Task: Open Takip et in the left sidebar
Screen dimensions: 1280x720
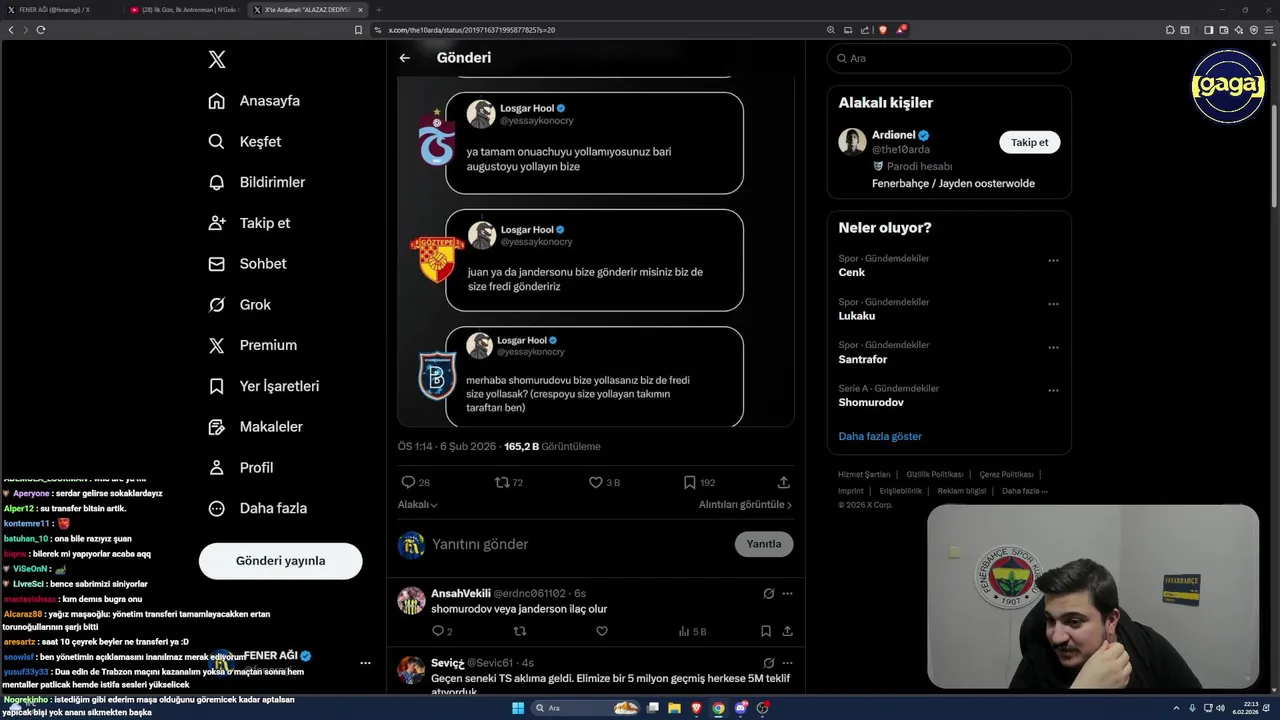Action: pyautogui.click(x=249, y=223)
